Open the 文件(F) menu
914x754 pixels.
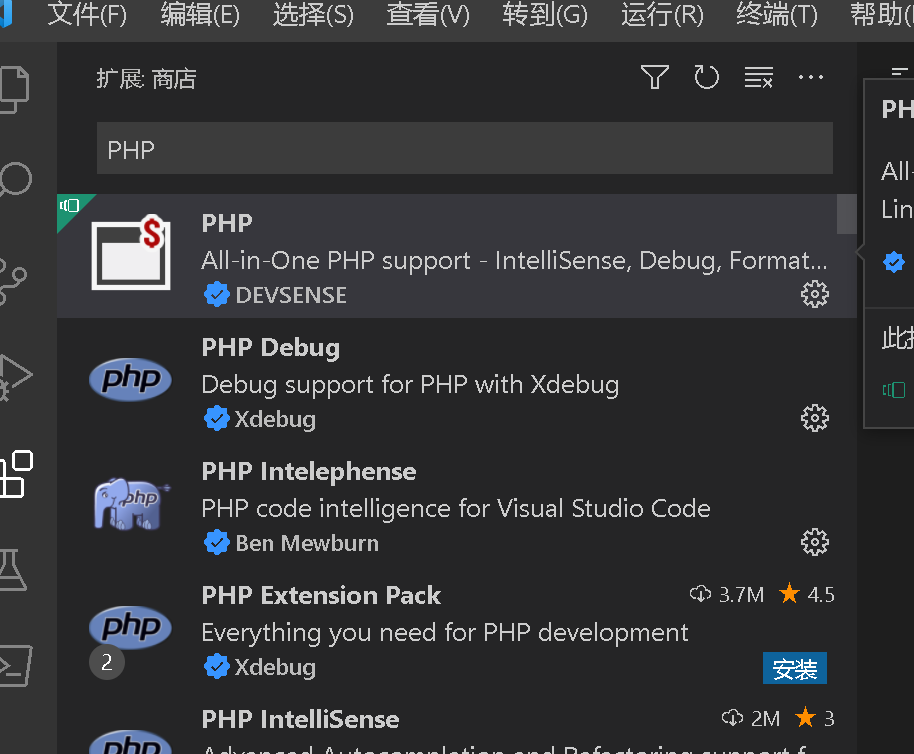pos(87,15)
